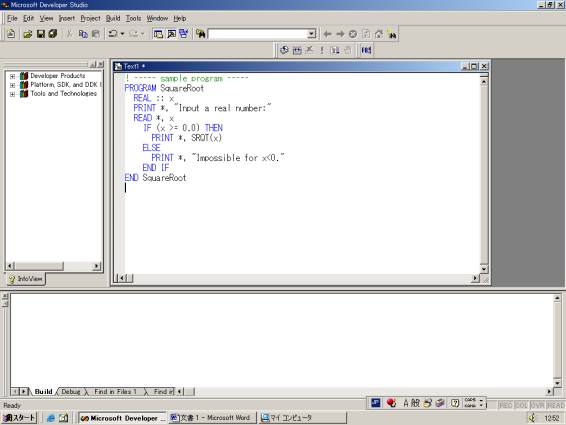This screenshot has height=425, width=566.
Task: Click the editor vertical scrollbar down arrow
Action: tap(484, 269)
